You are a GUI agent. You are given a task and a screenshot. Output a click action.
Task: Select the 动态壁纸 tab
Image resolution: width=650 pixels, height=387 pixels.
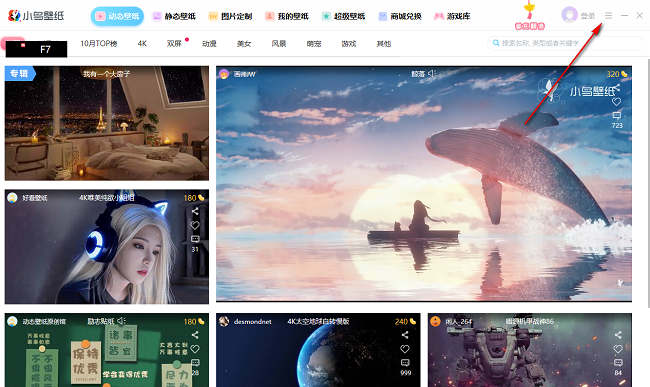tap(117, 16)
